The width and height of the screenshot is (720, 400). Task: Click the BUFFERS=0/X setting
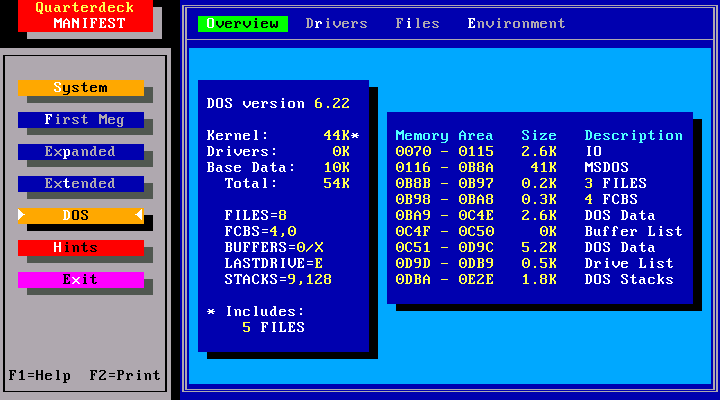[274, 248]
